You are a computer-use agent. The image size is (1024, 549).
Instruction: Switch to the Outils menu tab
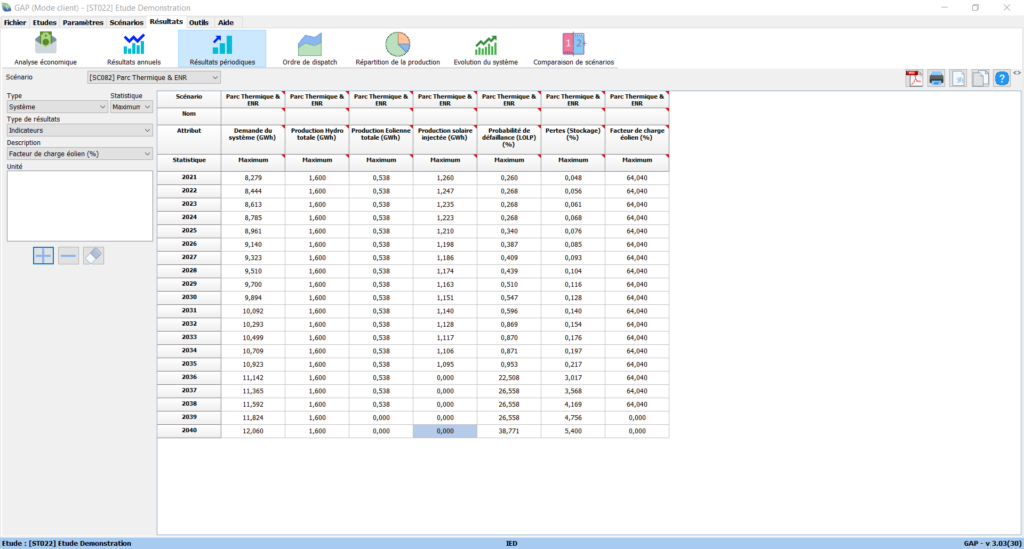tap(199, 22)
